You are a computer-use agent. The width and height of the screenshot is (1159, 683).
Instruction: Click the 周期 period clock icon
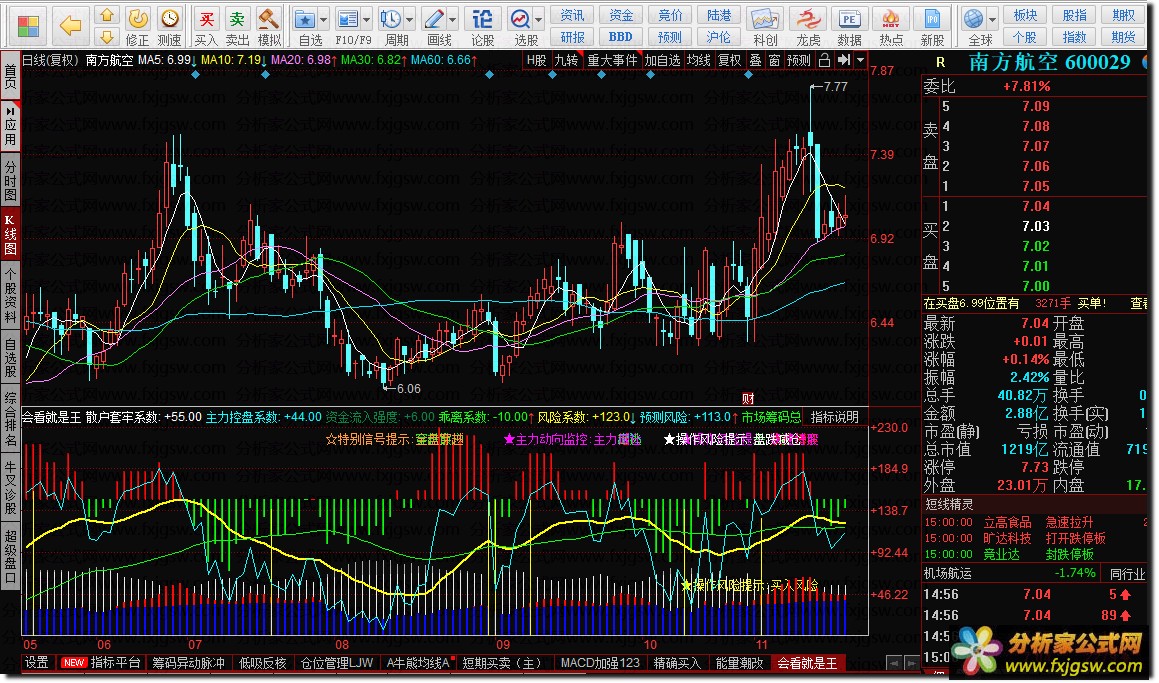tap(390, 18)
